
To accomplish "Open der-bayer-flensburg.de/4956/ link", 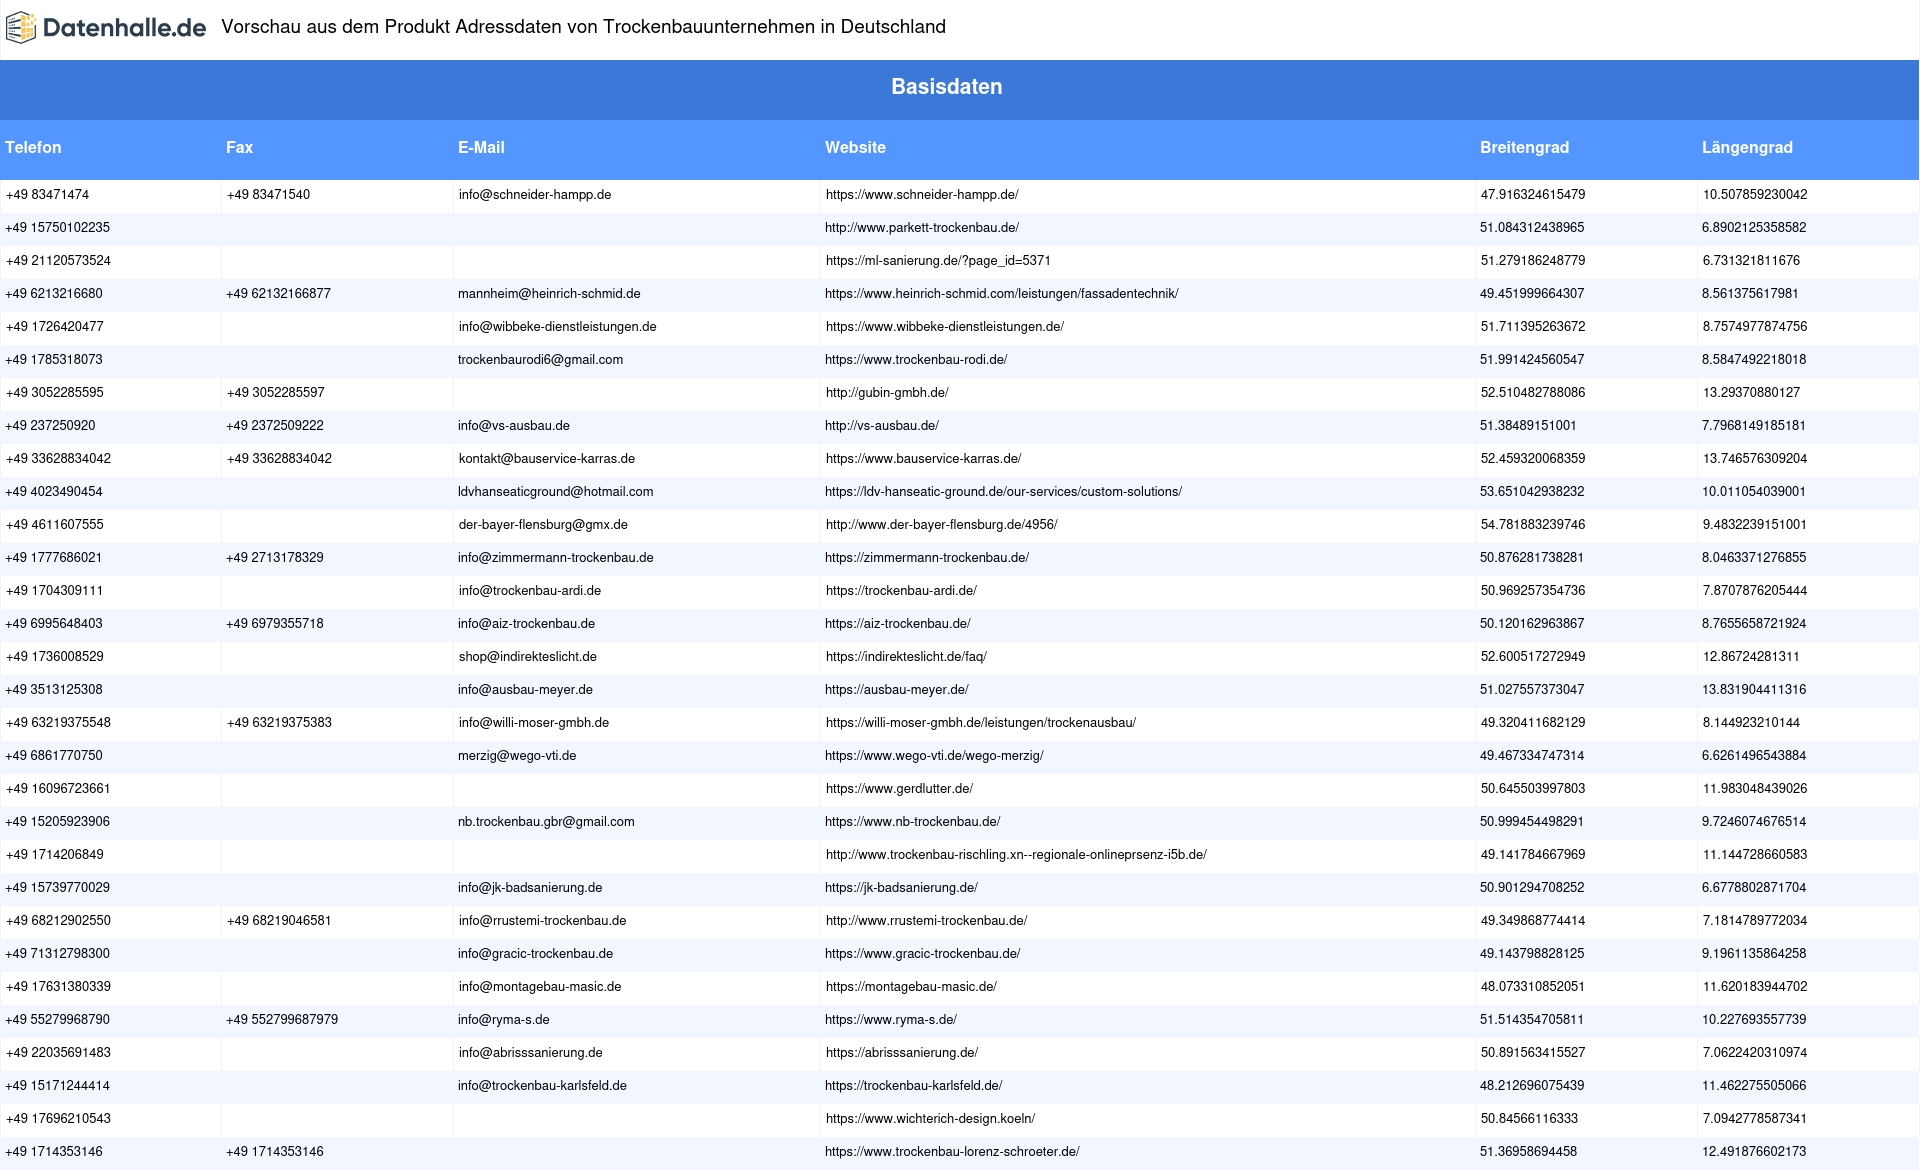I will click(941, 525).
